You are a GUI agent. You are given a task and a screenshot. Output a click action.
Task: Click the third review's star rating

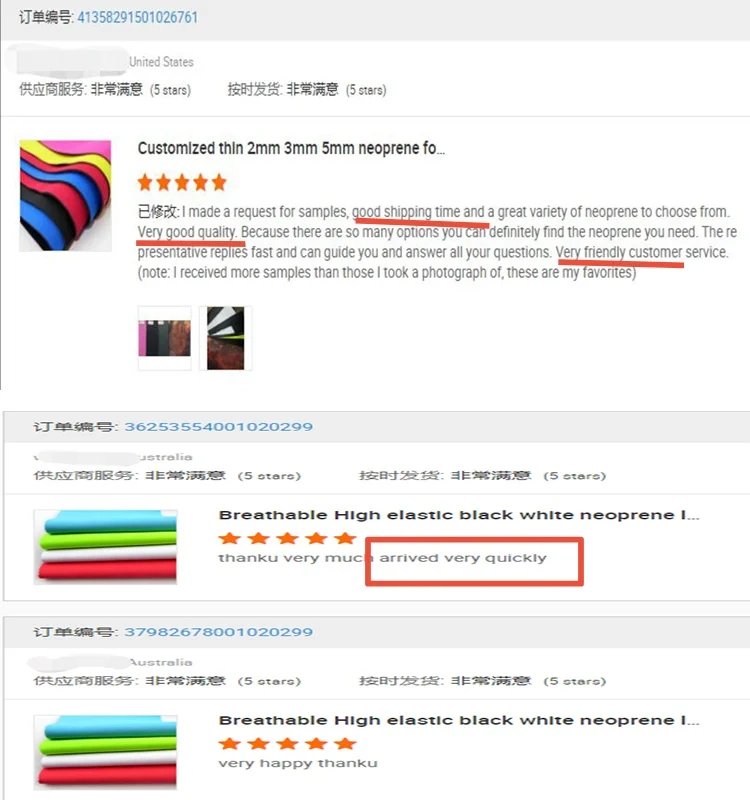pos(287,743)
